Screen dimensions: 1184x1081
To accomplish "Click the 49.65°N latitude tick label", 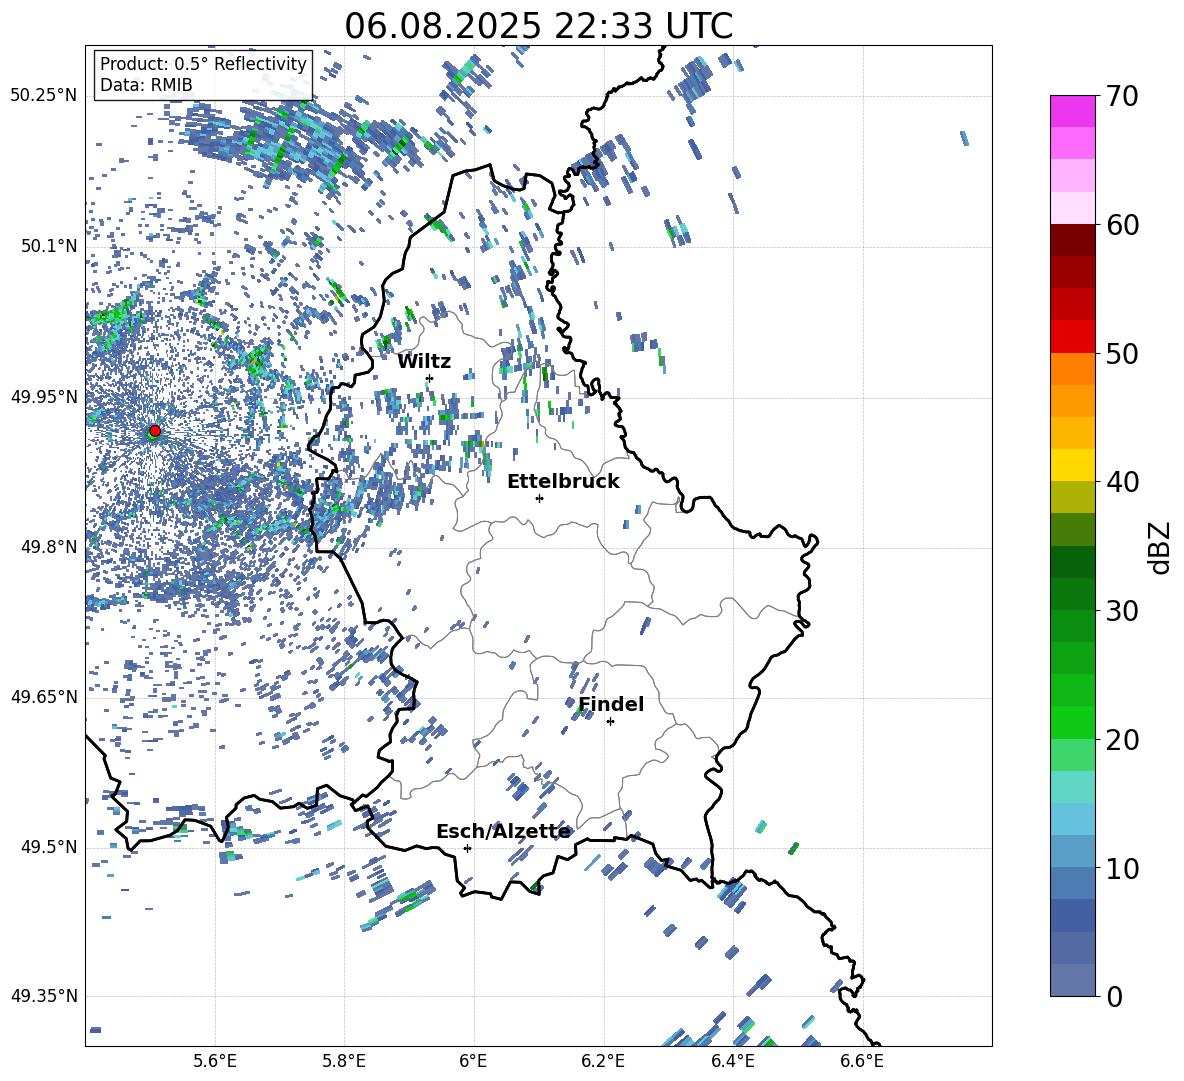I will point(44,697).
